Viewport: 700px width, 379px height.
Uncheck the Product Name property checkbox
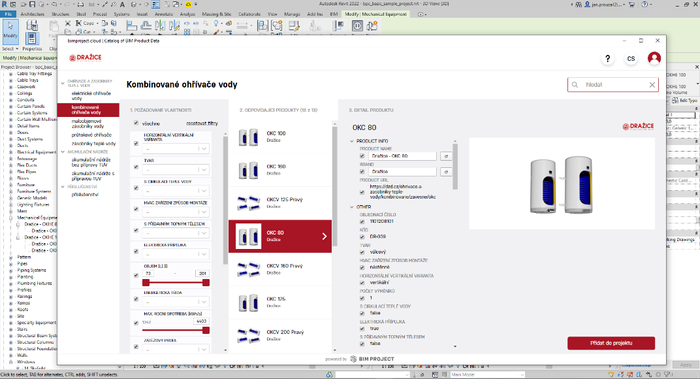point(362,156)
